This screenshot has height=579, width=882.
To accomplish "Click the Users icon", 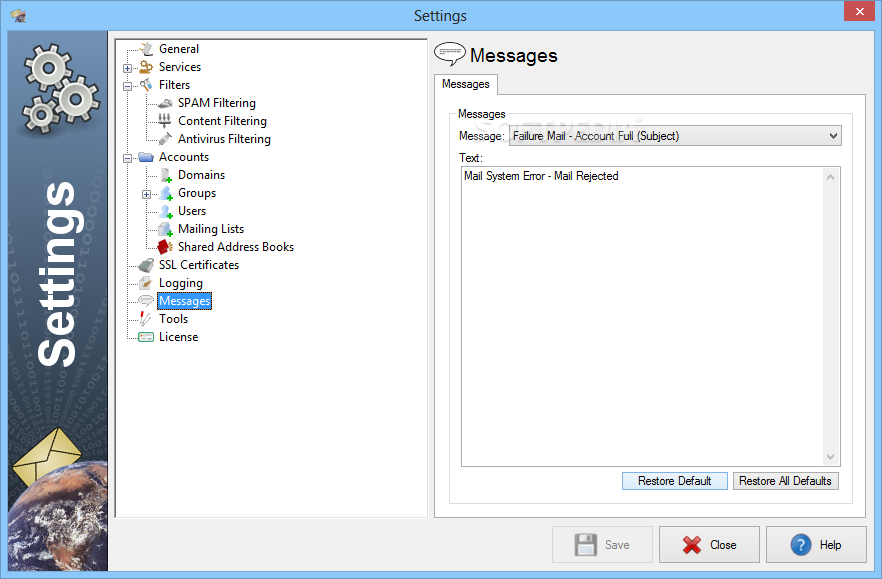I will click(165, 211).
